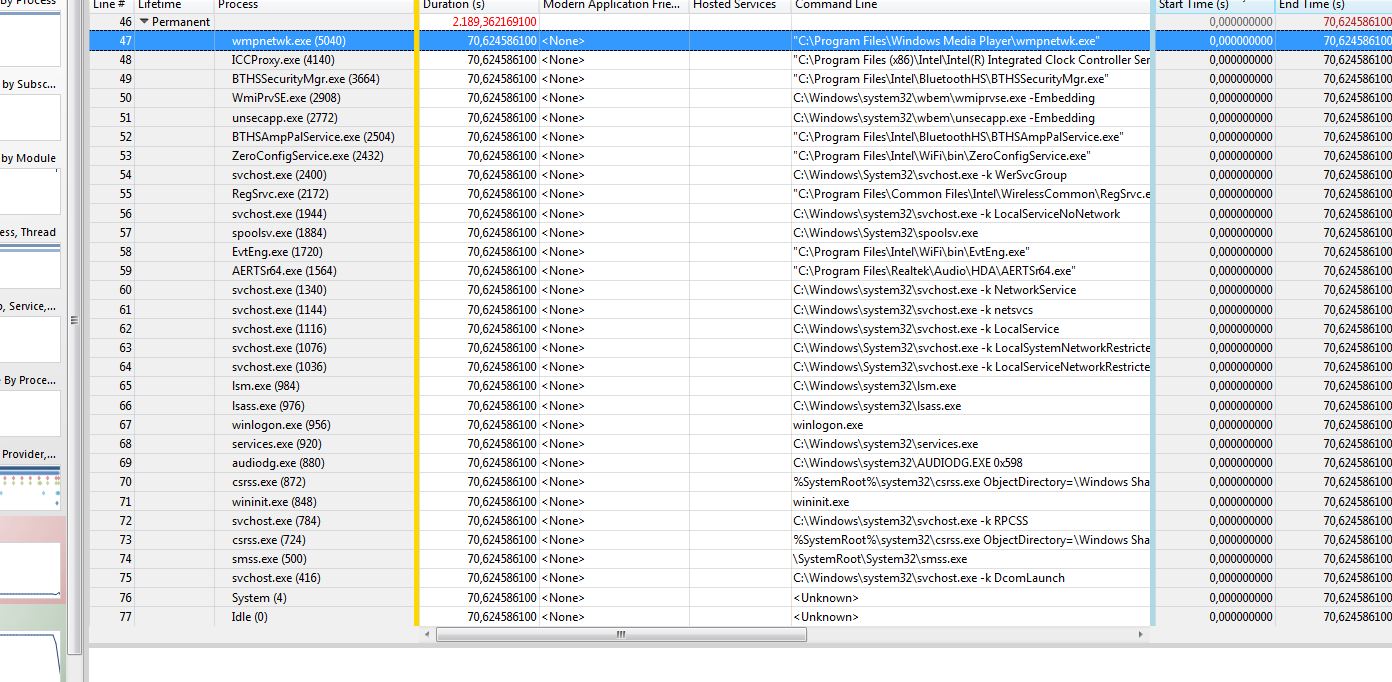Viewport: 1392px width, 682px height.
Task: Select ZeroConfigService.exe (2432) process
Action: (307, 156)
